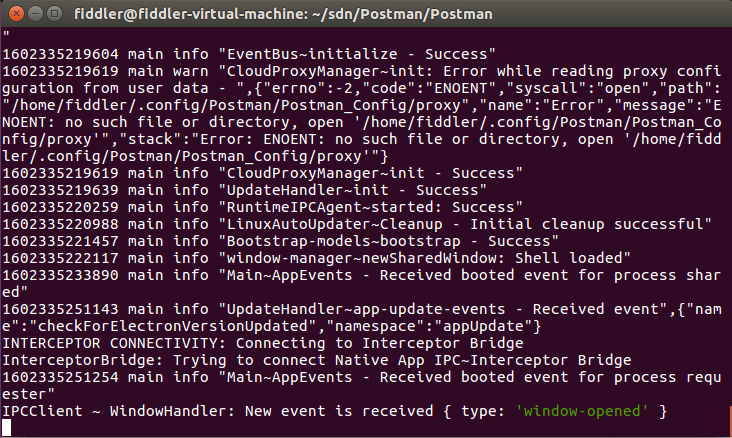Image resolution: width=732 pixels, height=438 pixels.
Task: Click the green 'window-opened' text
Action: (582, 411)
